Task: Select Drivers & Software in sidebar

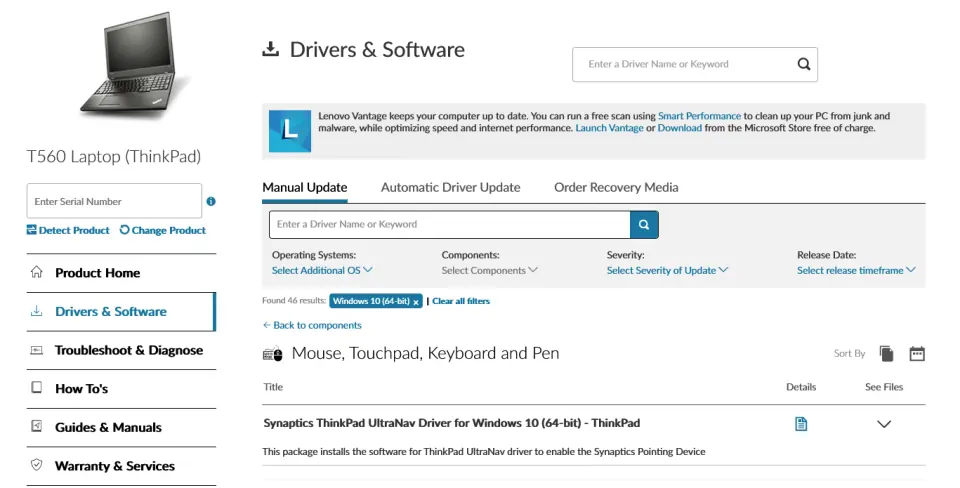Action: click(121, 312)
